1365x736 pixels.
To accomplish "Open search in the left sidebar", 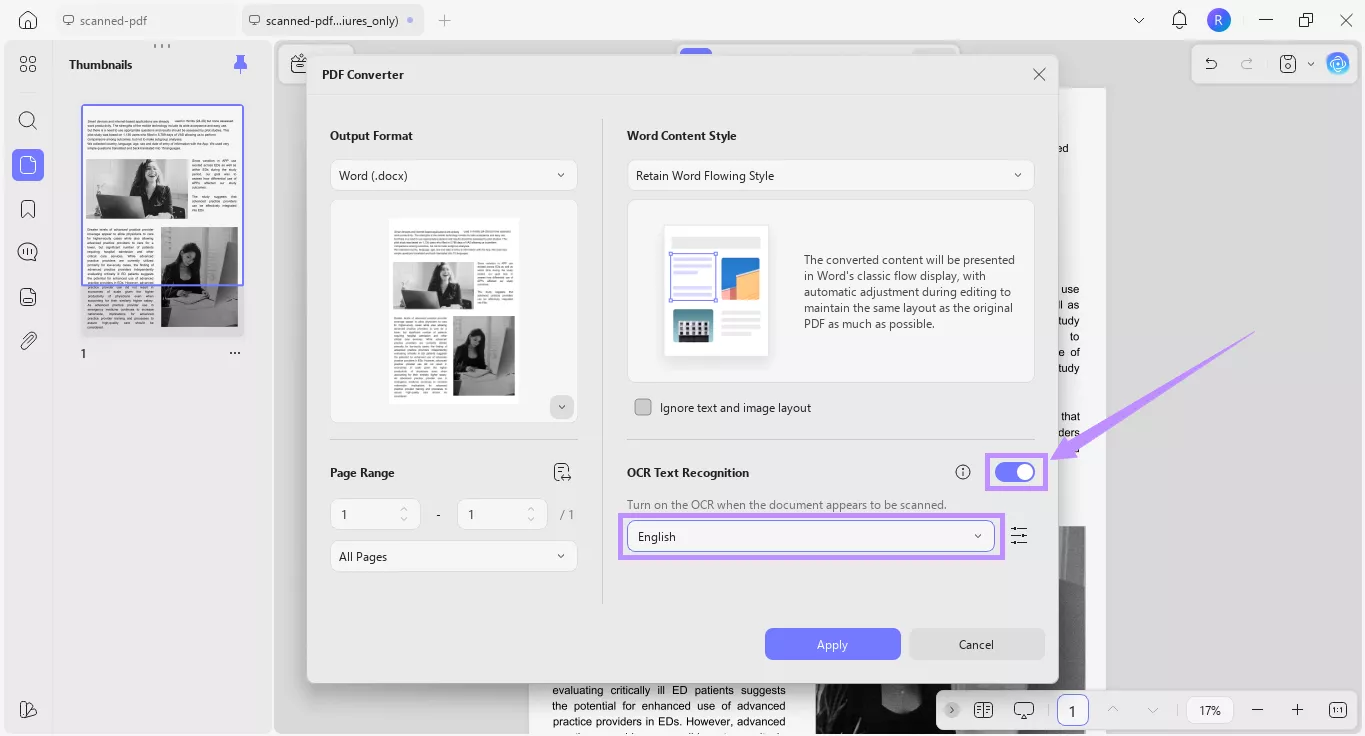I will point(27,120).
